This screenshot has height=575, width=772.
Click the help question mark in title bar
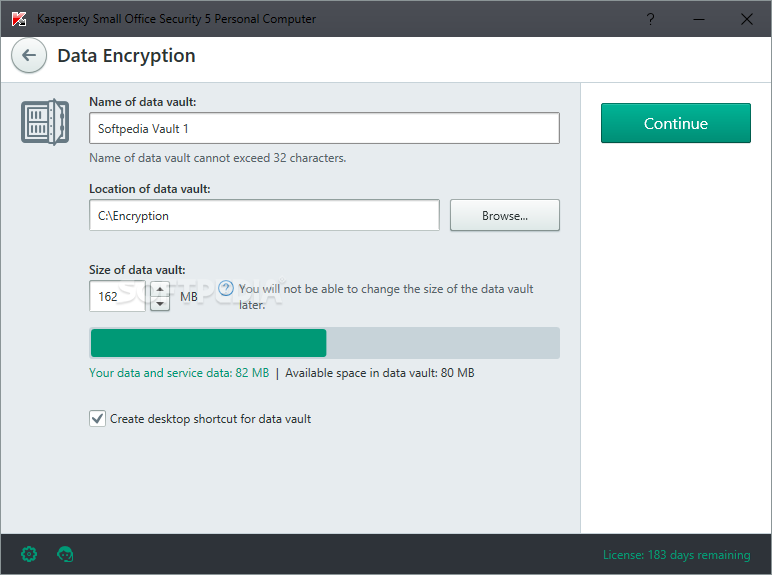click(x=650, y=19)
